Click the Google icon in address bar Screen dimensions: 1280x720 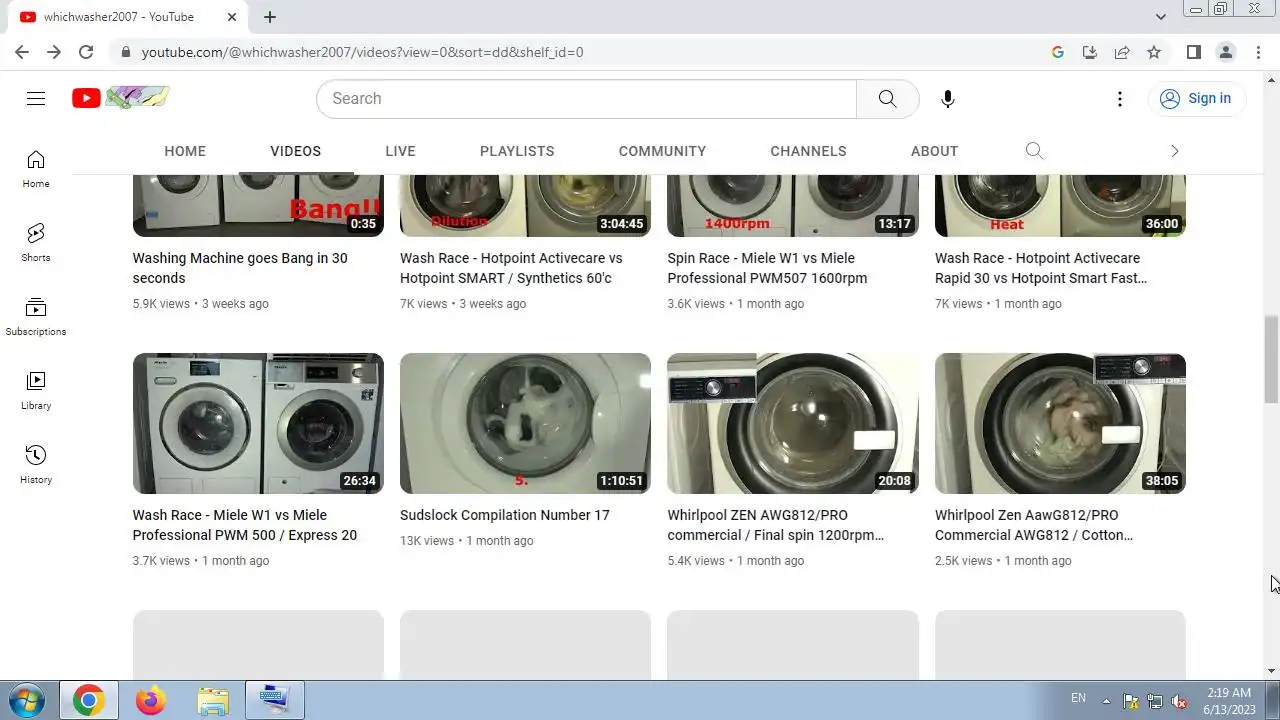point(1058,52)
